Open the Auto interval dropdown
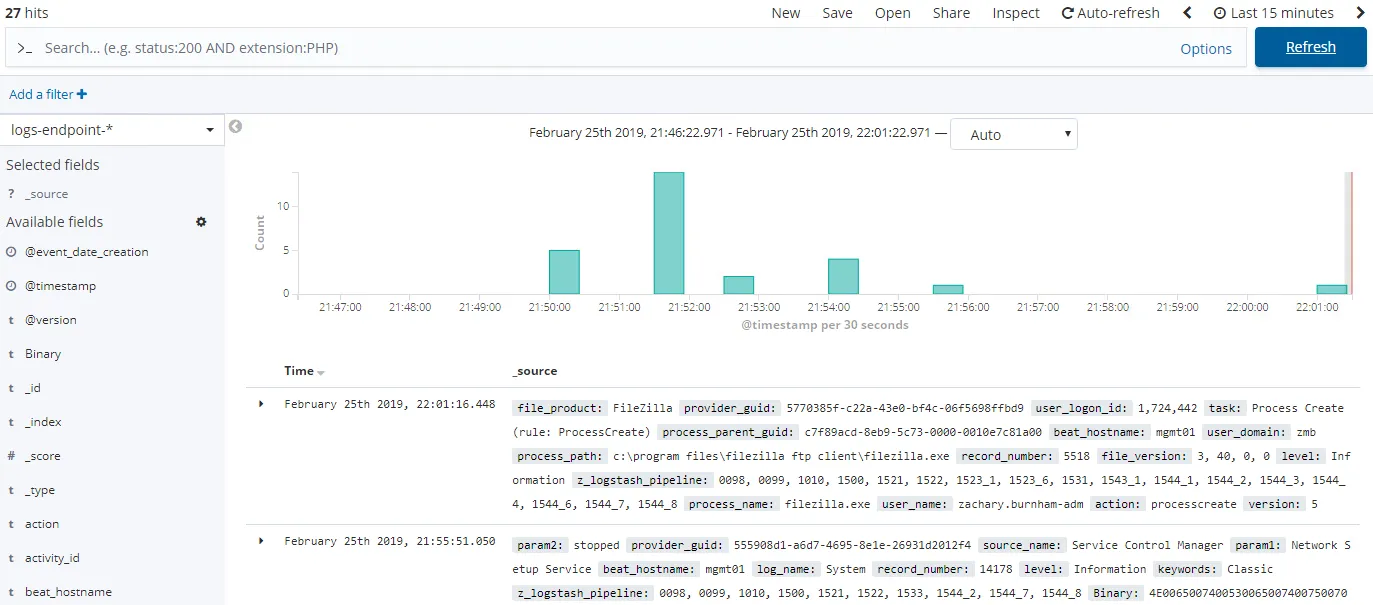This screenshot has width=1373, height=605. 1014,134
